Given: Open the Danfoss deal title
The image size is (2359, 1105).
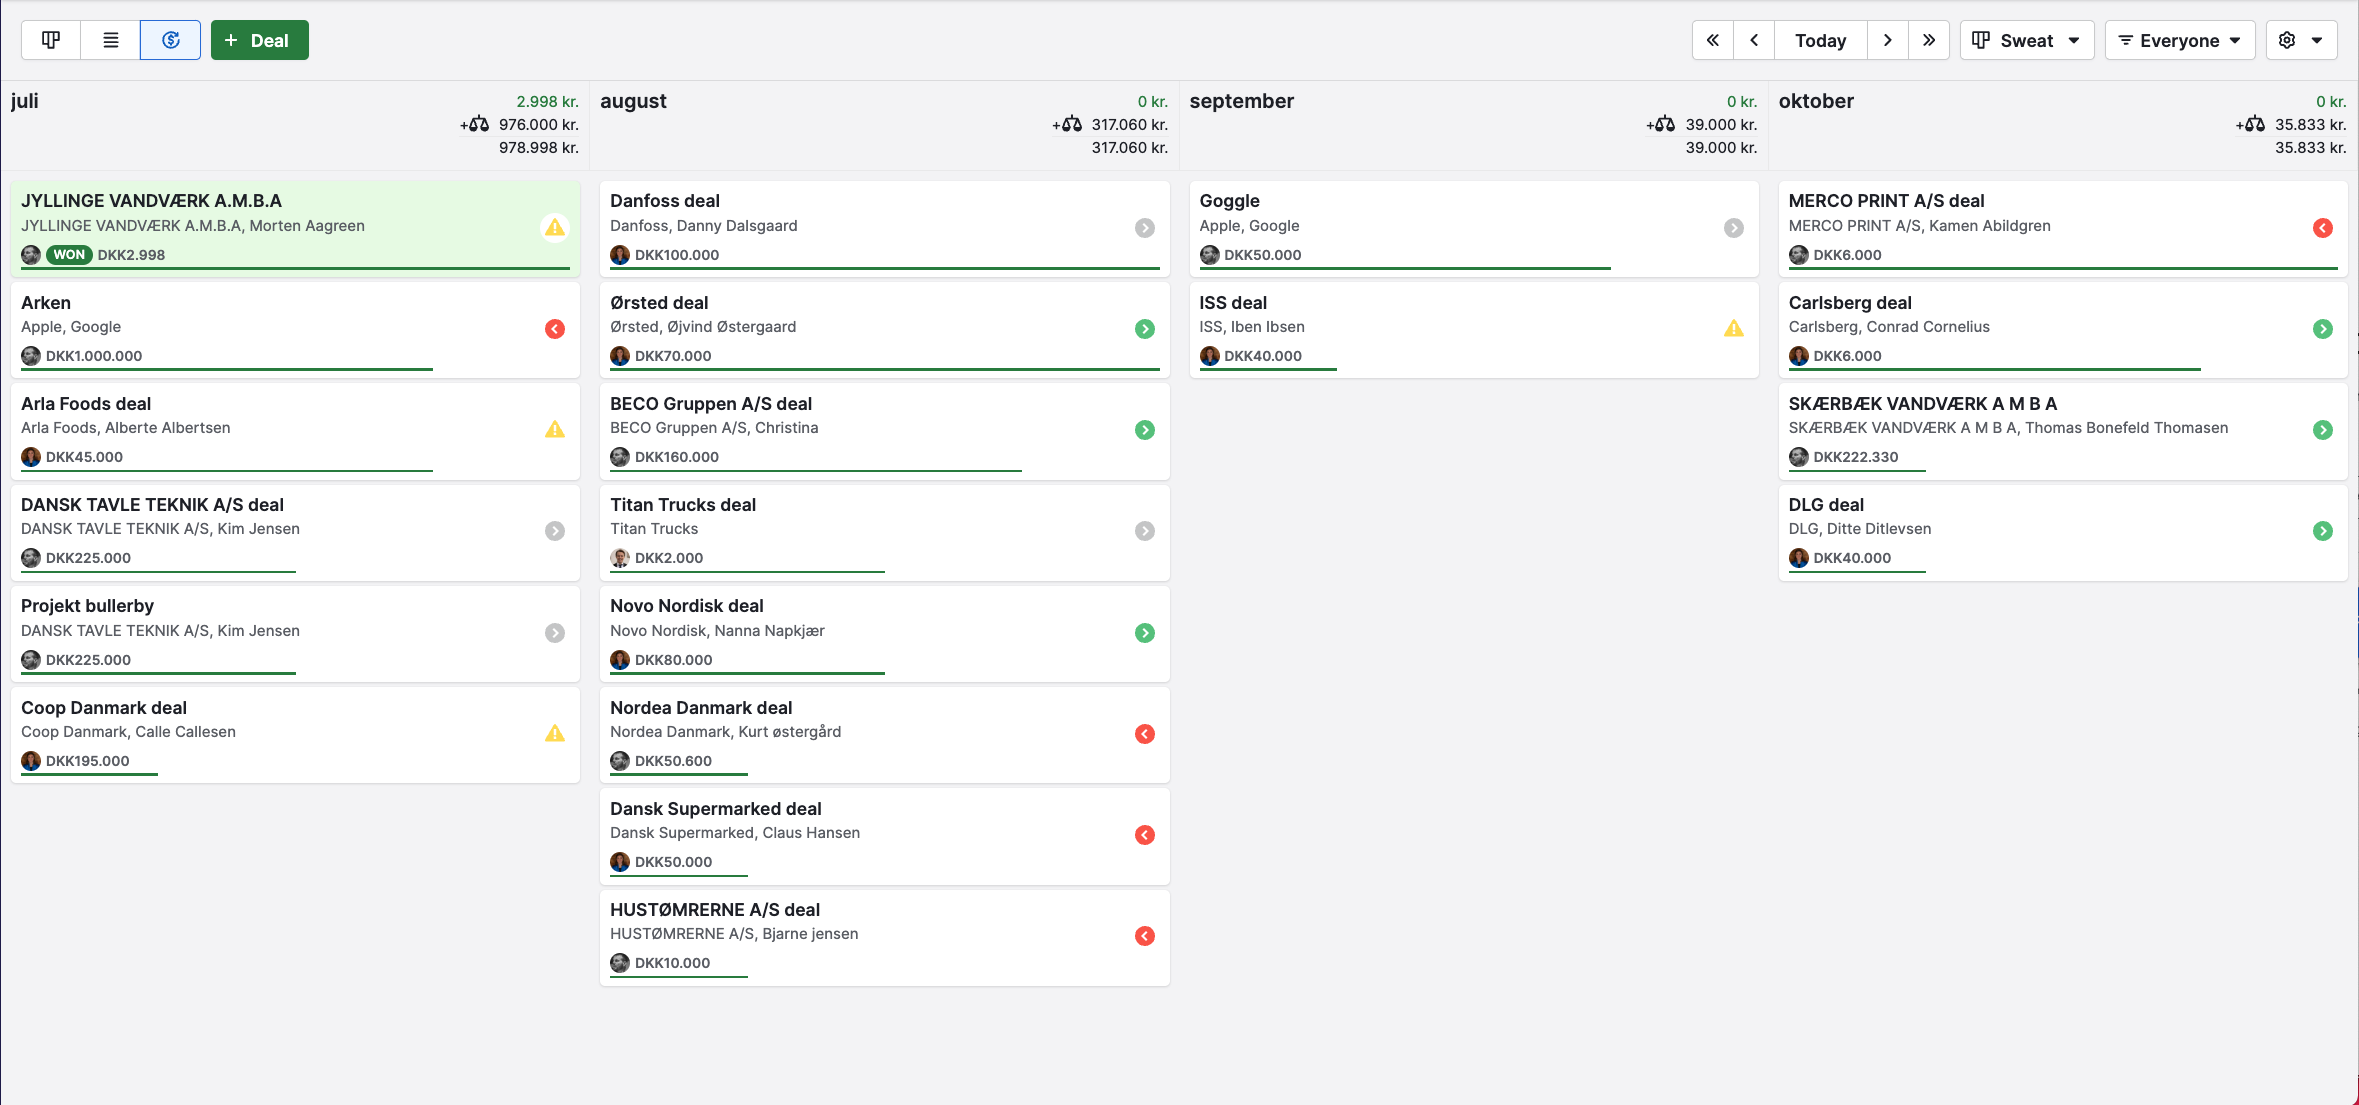Looking at the screenshot, I should point(665,201).
